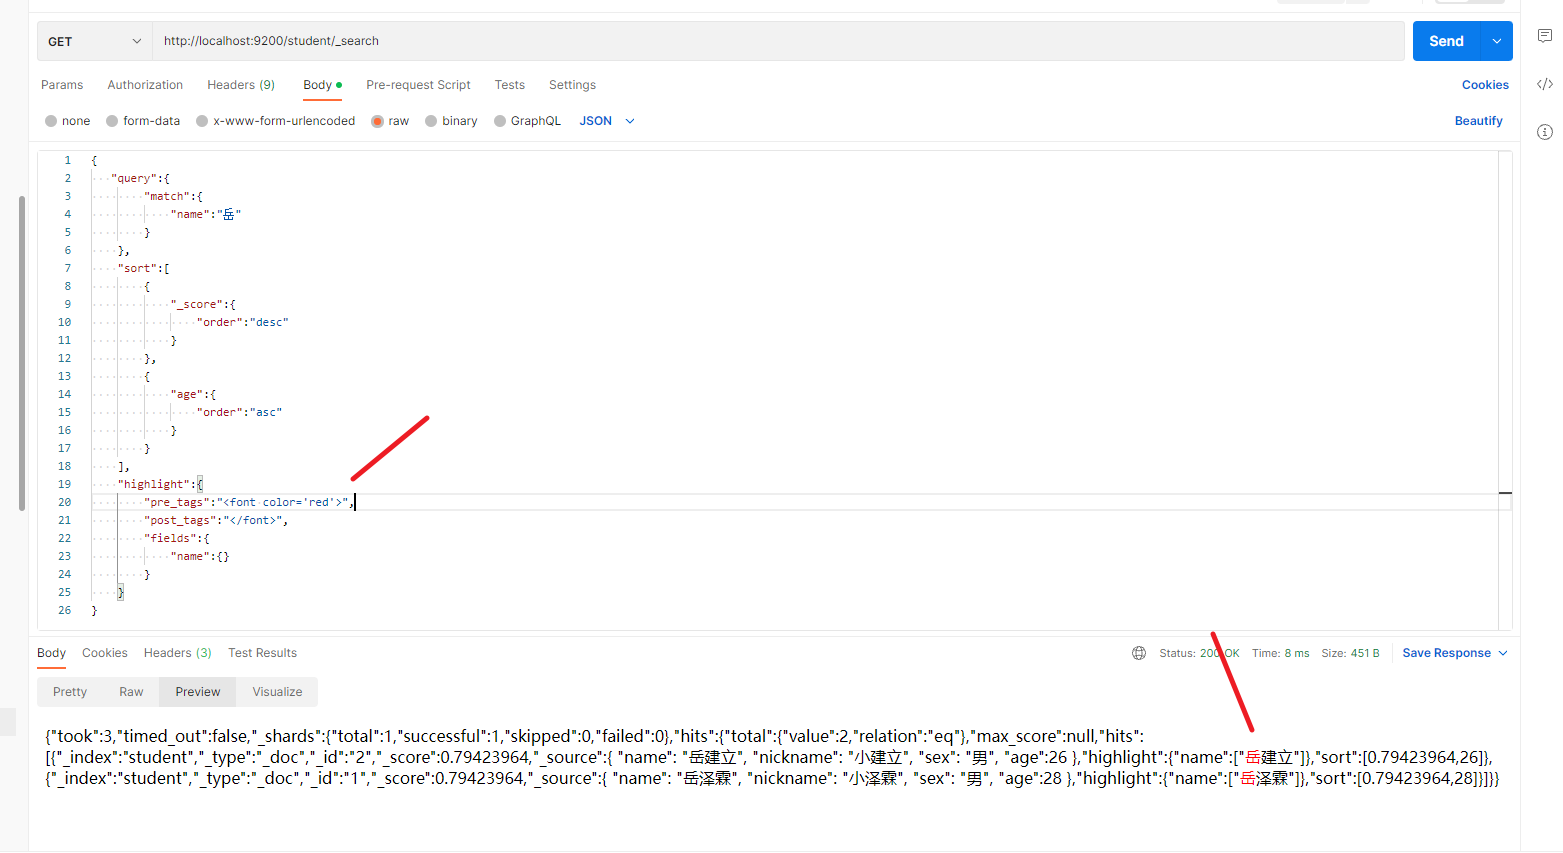The image size is (1563, 853).
Task: Click the "post_tags" line in editor
Action: (x=216, y=520)
